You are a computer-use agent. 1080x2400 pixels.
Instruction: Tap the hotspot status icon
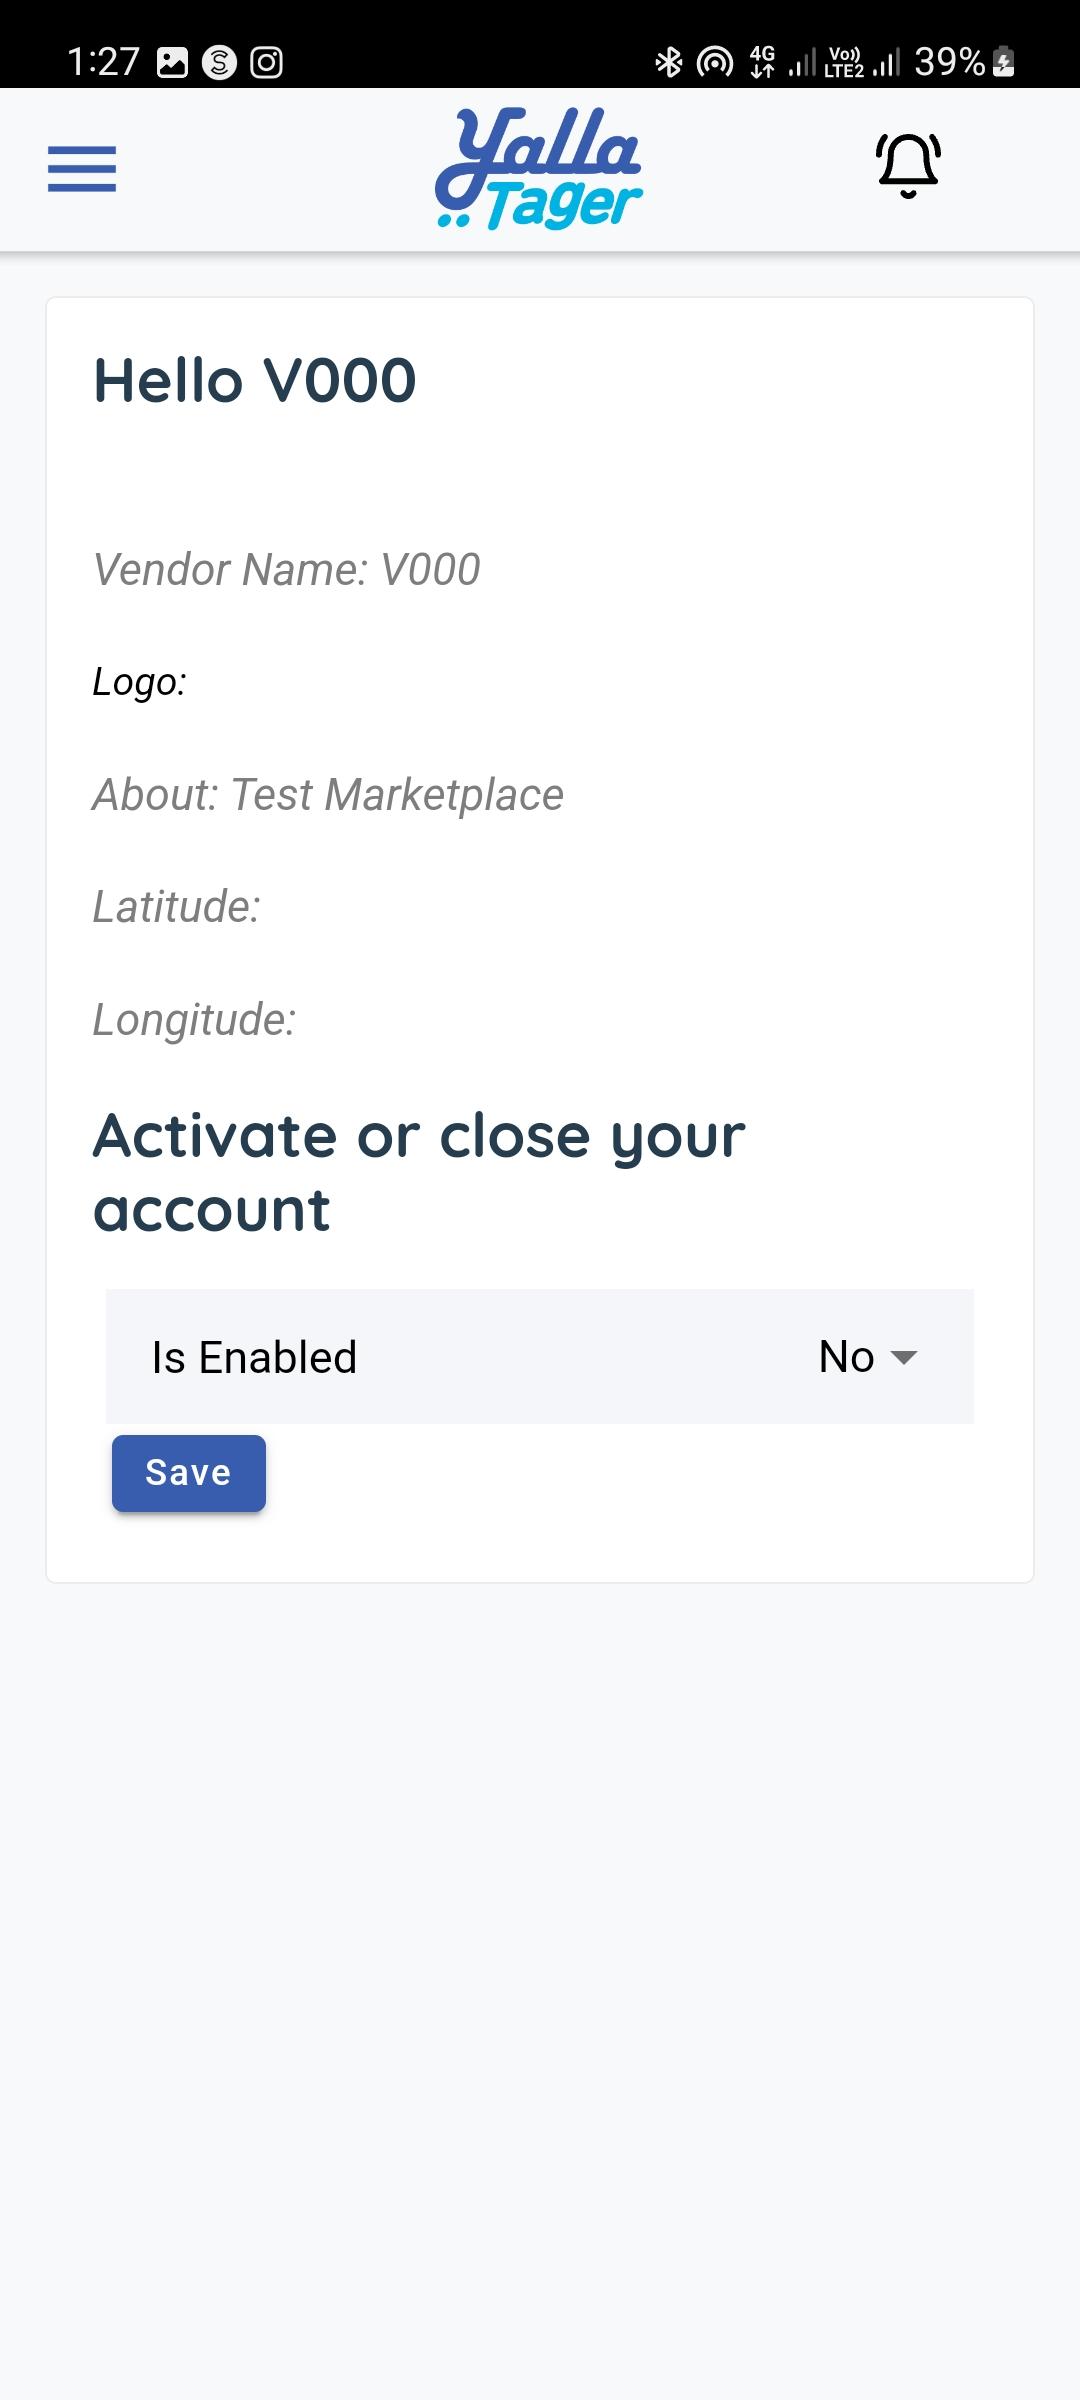[714, 62]
